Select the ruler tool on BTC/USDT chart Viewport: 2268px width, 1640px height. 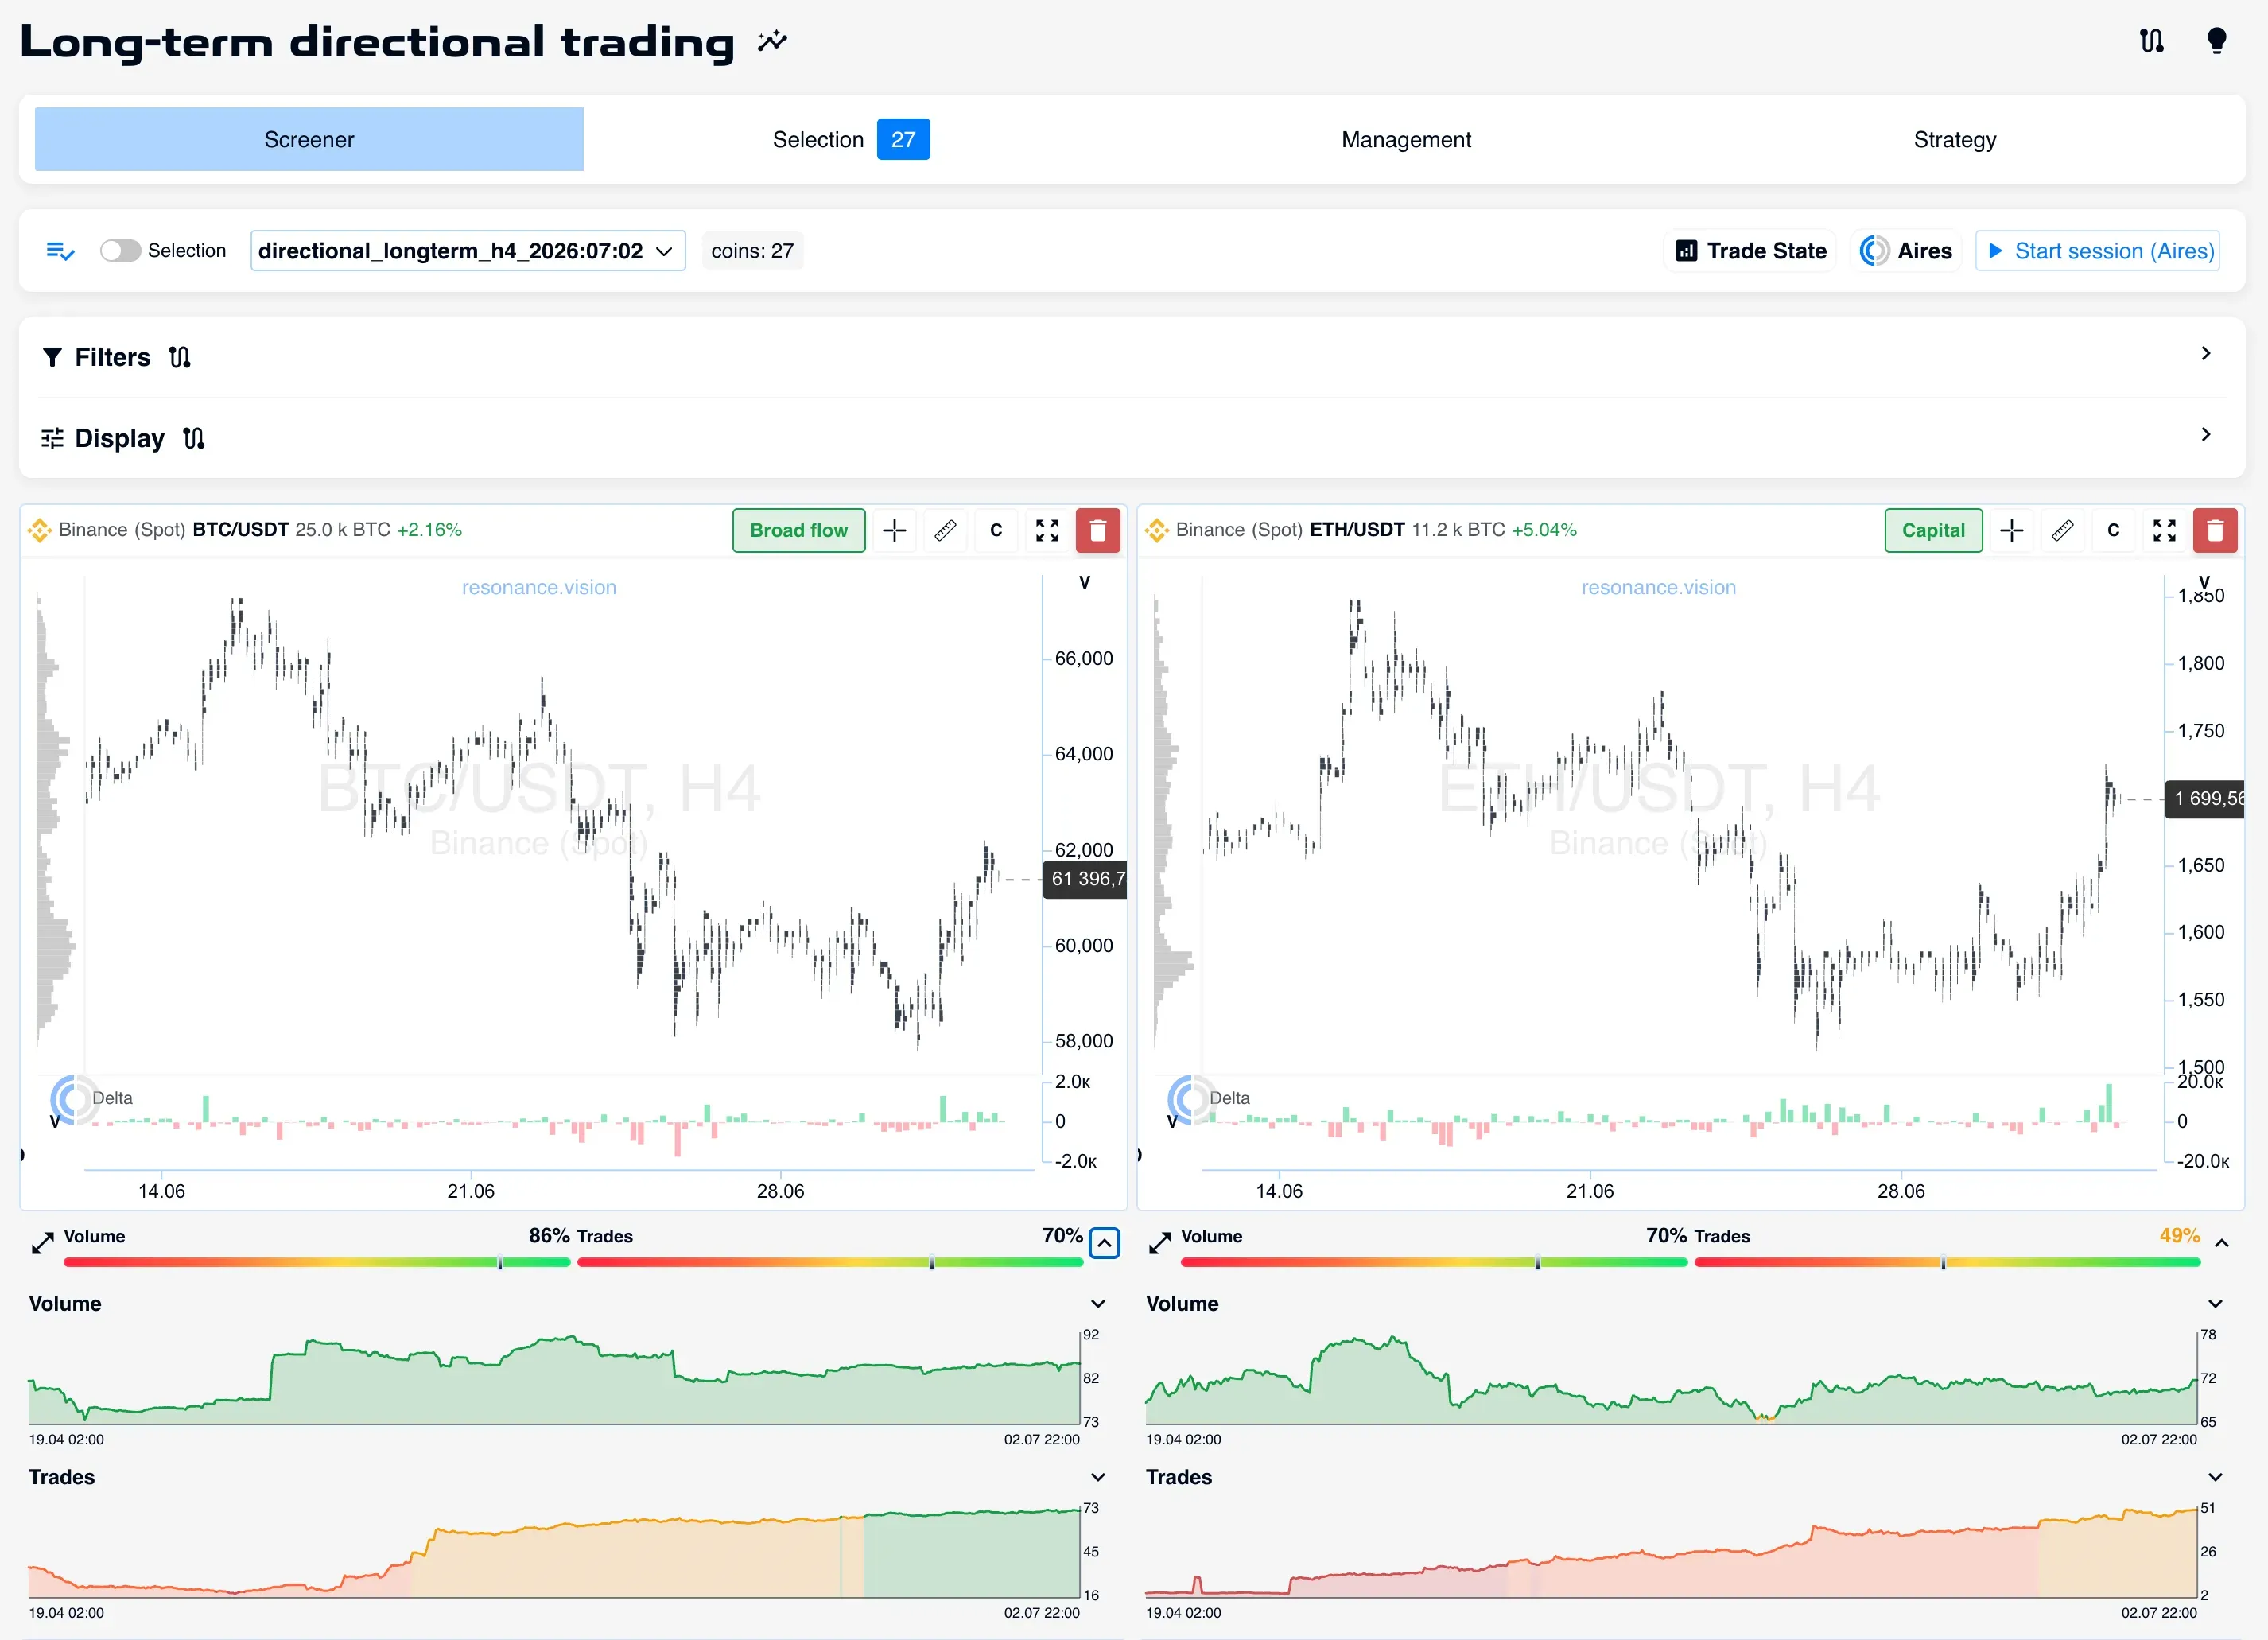945,530
